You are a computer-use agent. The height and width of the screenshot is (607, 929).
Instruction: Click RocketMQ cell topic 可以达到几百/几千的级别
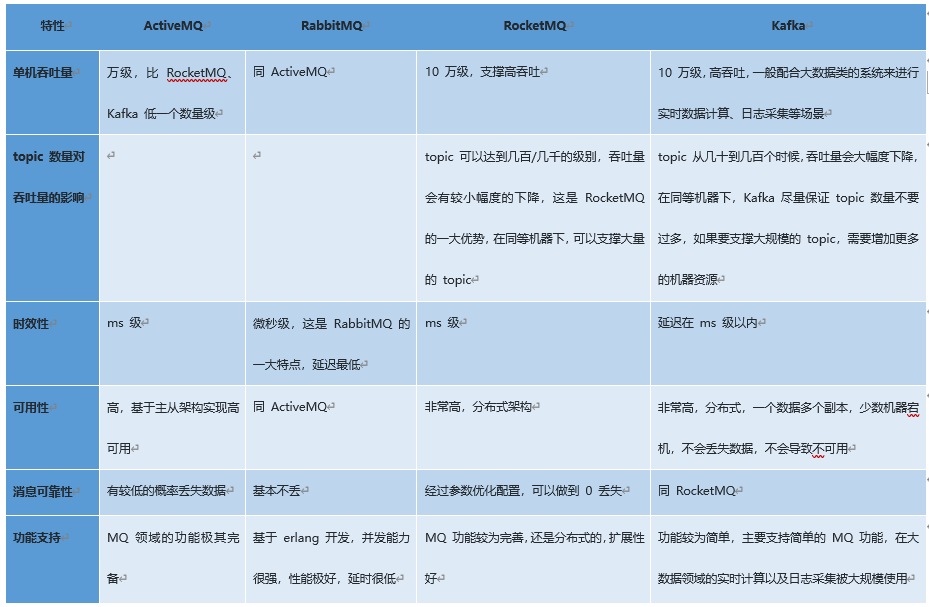(x=534, y=218)
